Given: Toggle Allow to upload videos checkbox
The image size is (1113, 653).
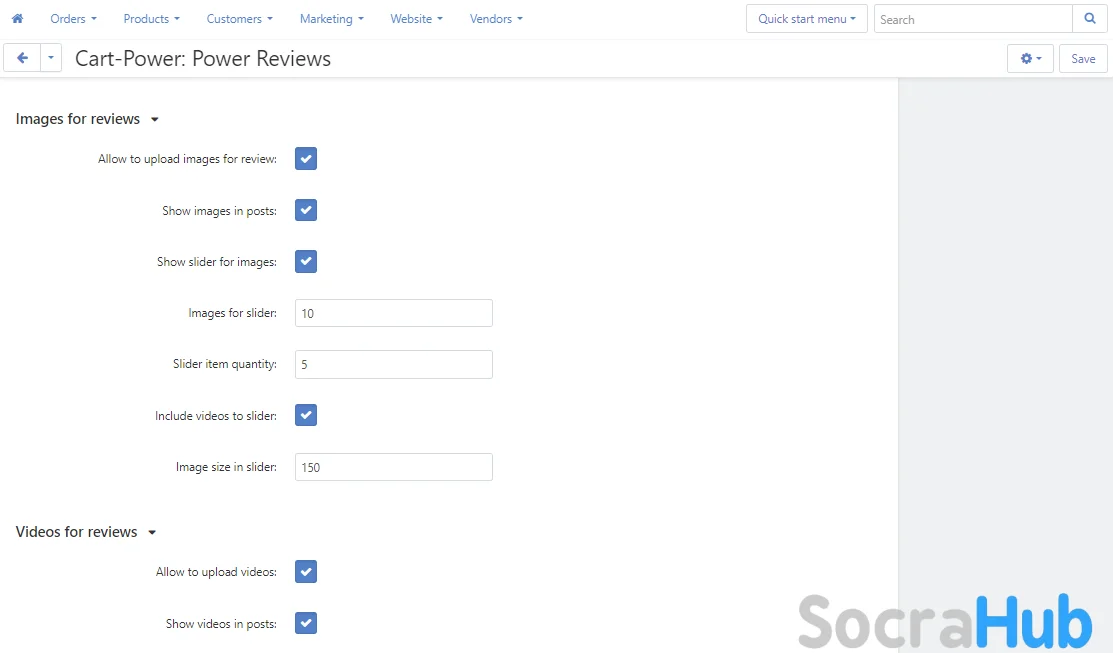Looking at the screenshot, I should pos(306,571).
